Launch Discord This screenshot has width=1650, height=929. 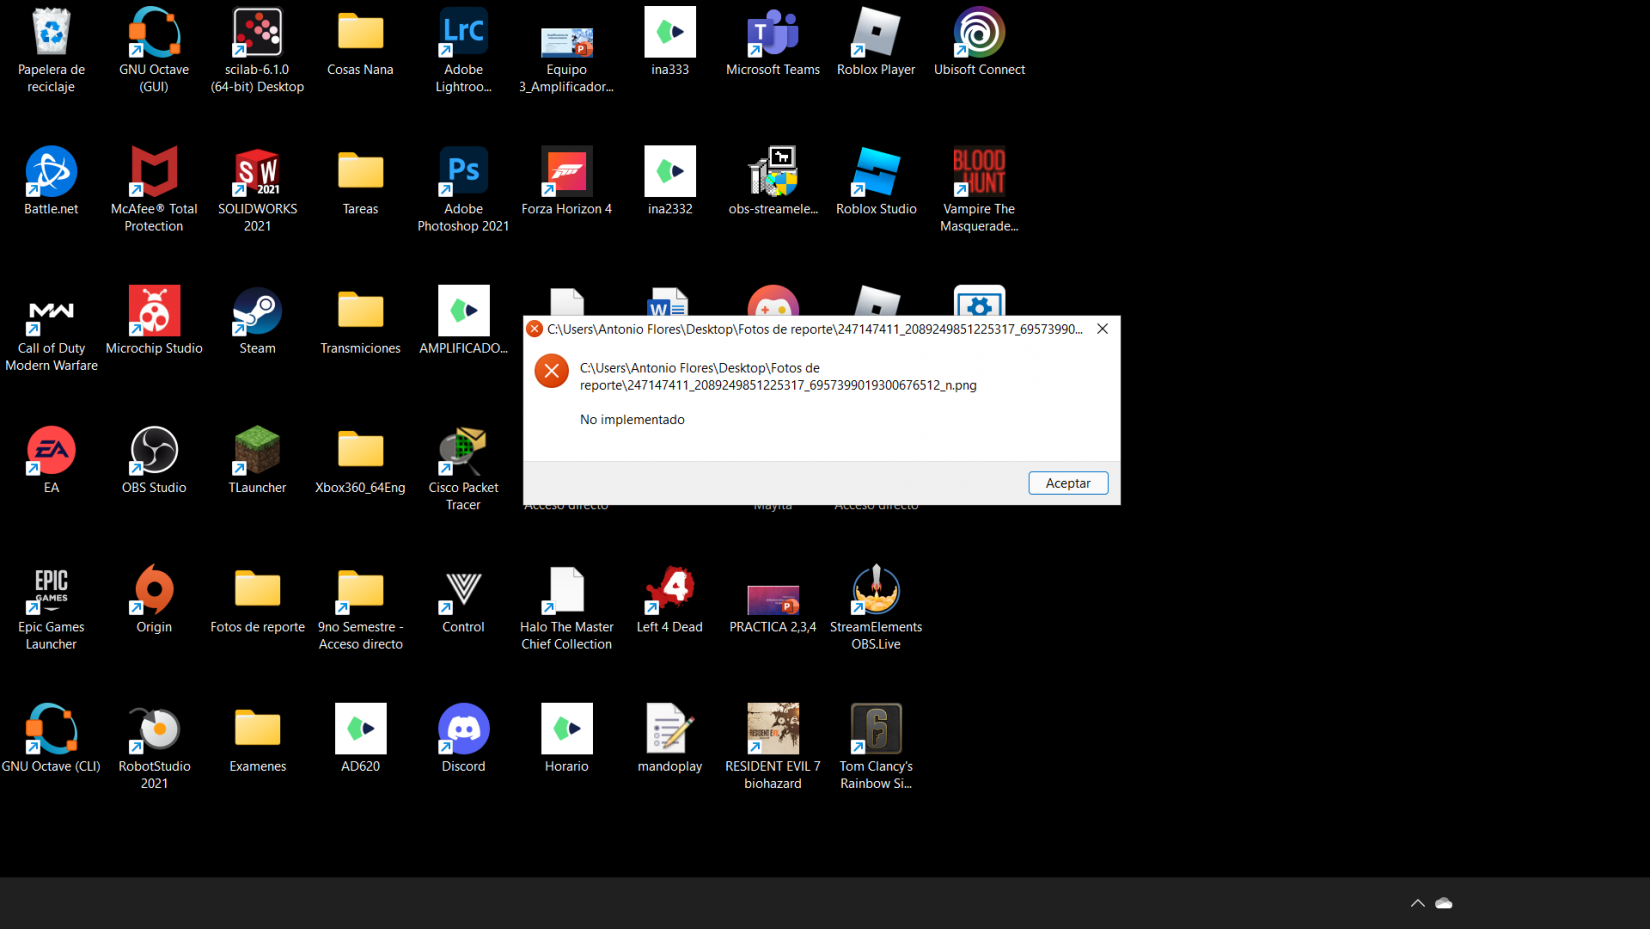pos(463,738)
